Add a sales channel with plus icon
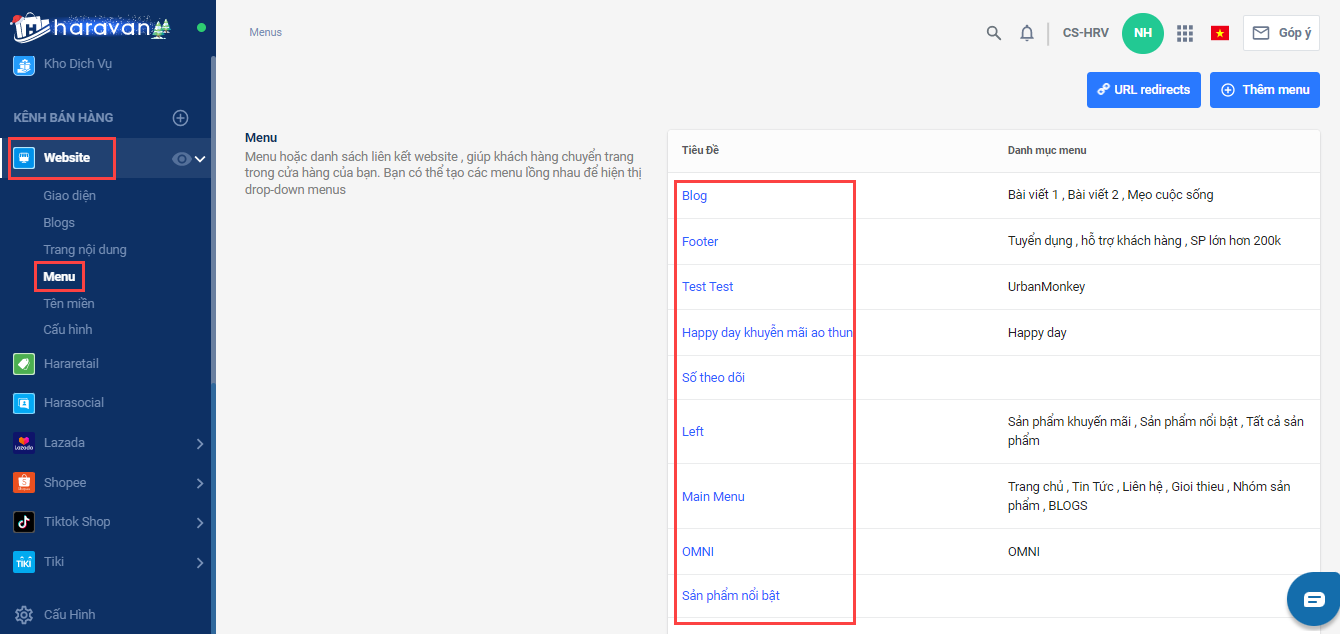1340x634 pixels. tap(181, 118)
